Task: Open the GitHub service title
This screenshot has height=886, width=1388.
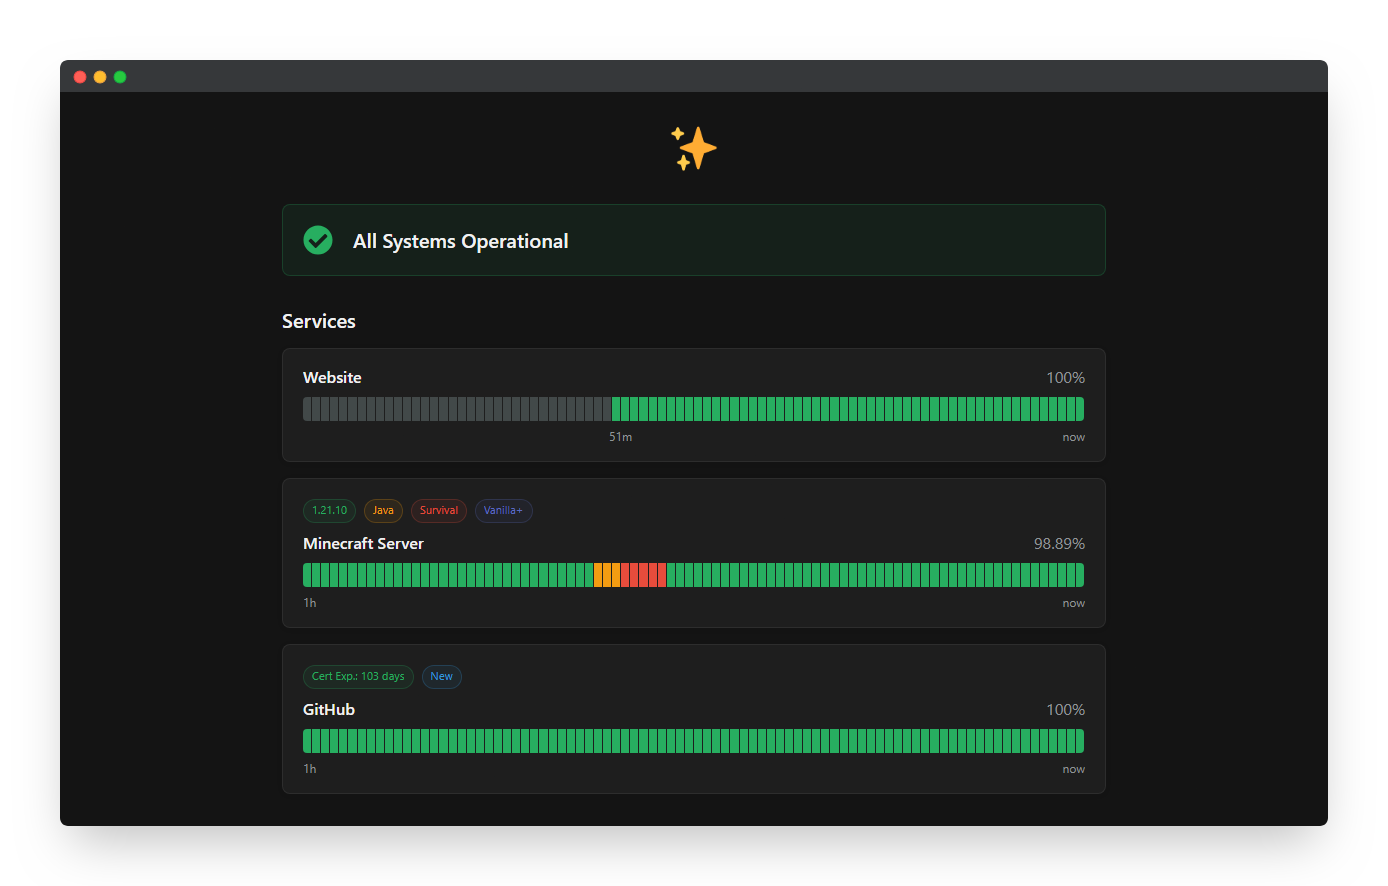Action: (x=329, y=710)
